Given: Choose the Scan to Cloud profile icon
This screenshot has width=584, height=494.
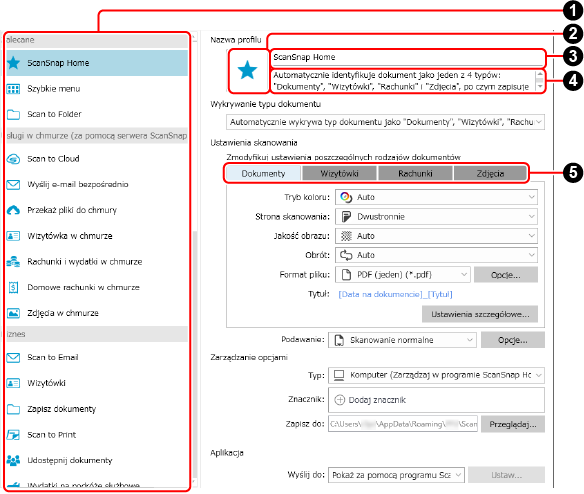Looking at the screenshot, I should 13,159.
